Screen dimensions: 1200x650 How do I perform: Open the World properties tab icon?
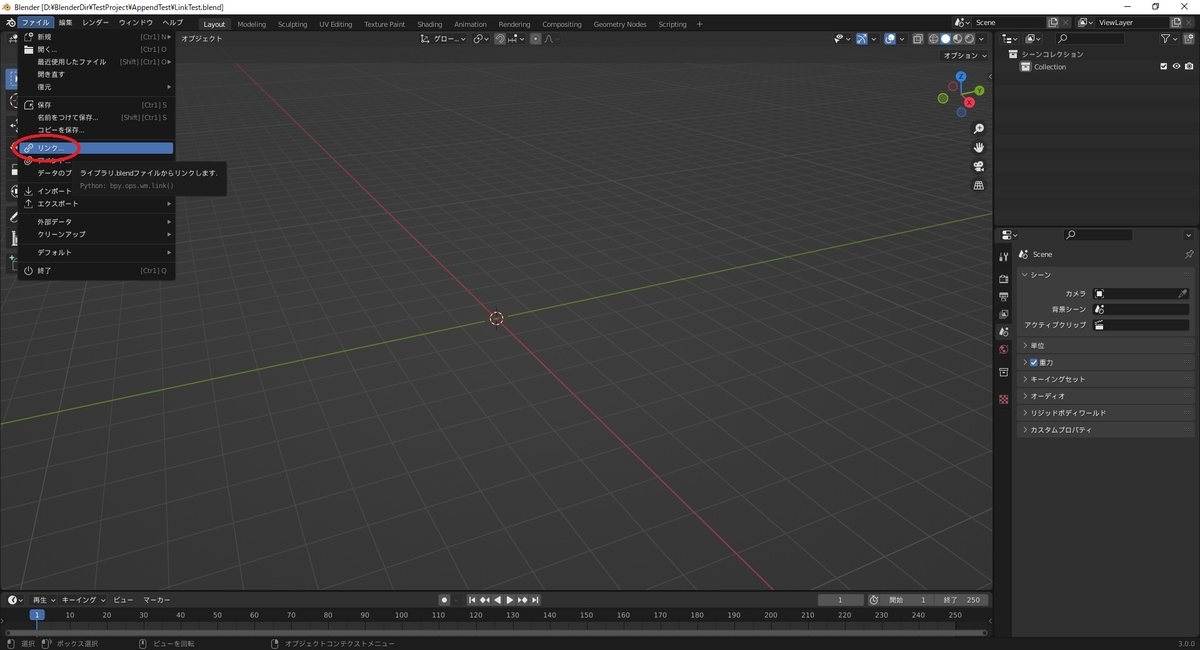(1003, 349)
